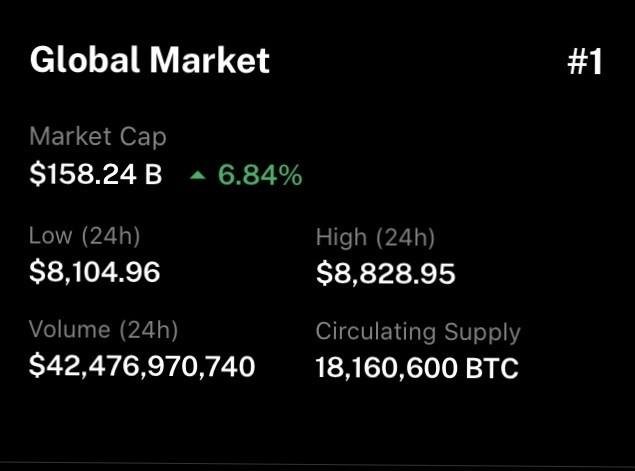Click the 6.84% change percentage

coord(259,176)
